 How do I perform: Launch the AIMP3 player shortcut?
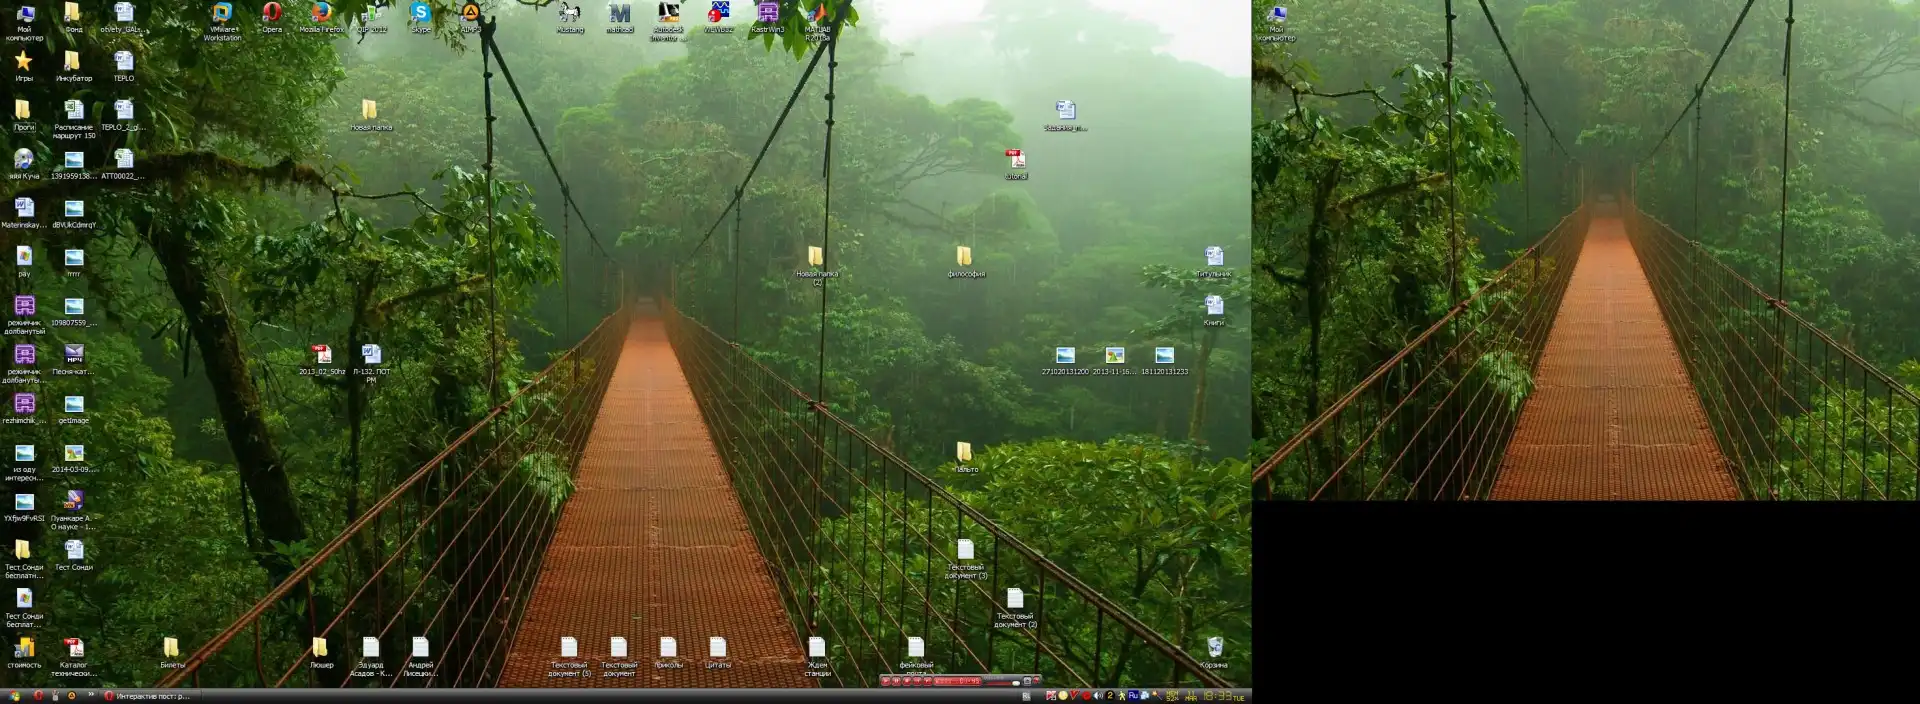470,17
